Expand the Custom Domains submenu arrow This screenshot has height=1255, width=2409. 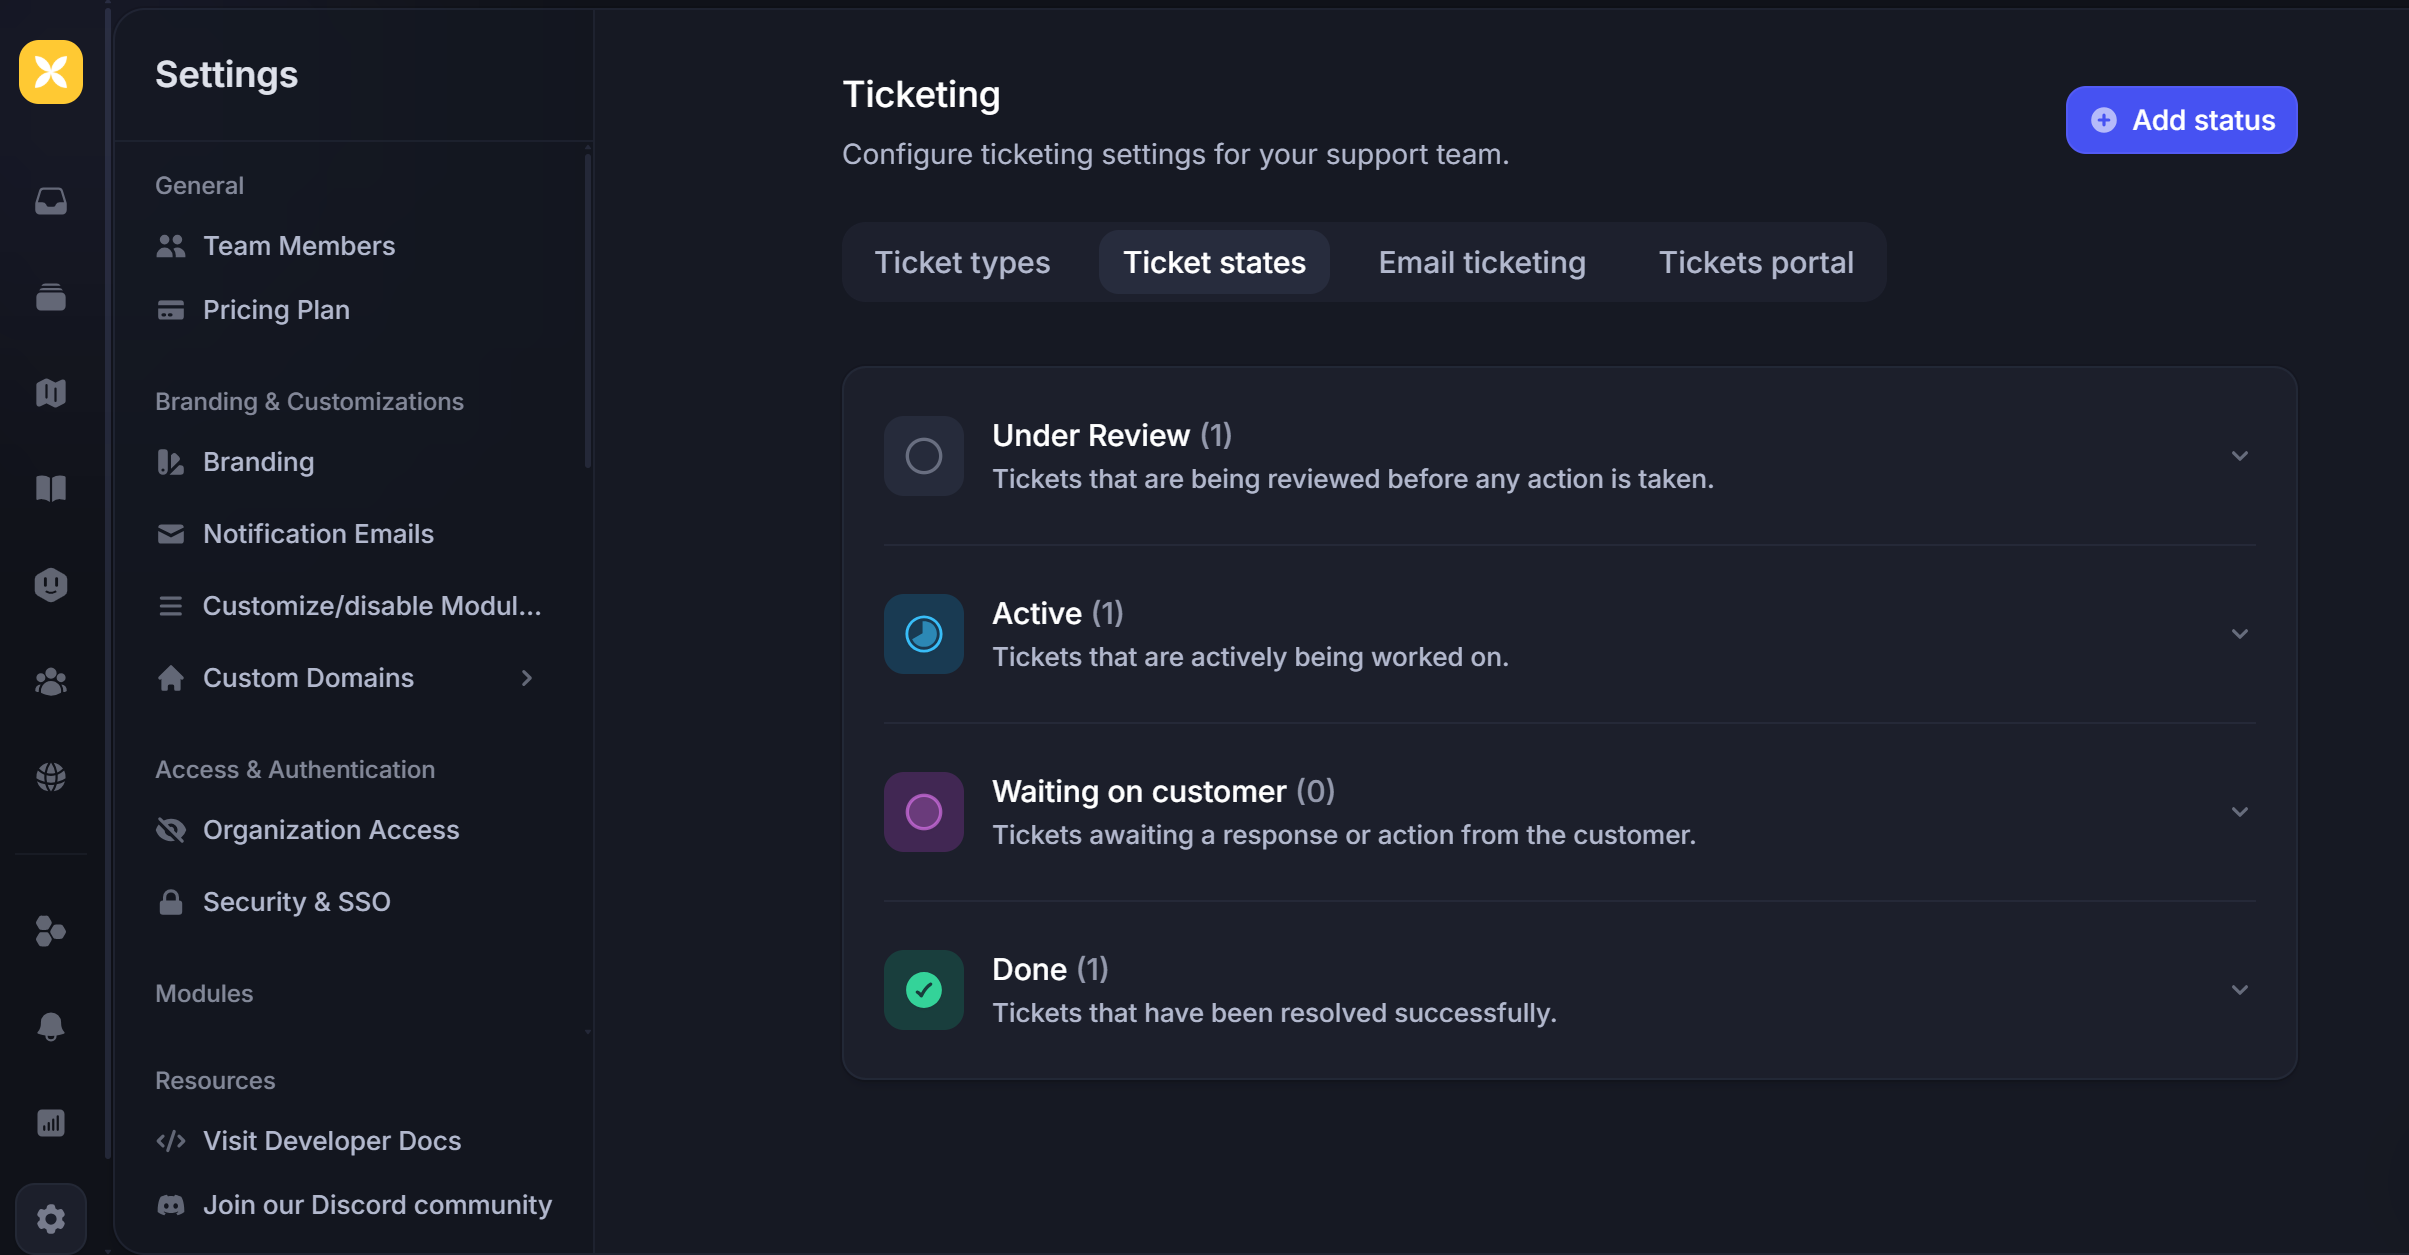point(527,678)
